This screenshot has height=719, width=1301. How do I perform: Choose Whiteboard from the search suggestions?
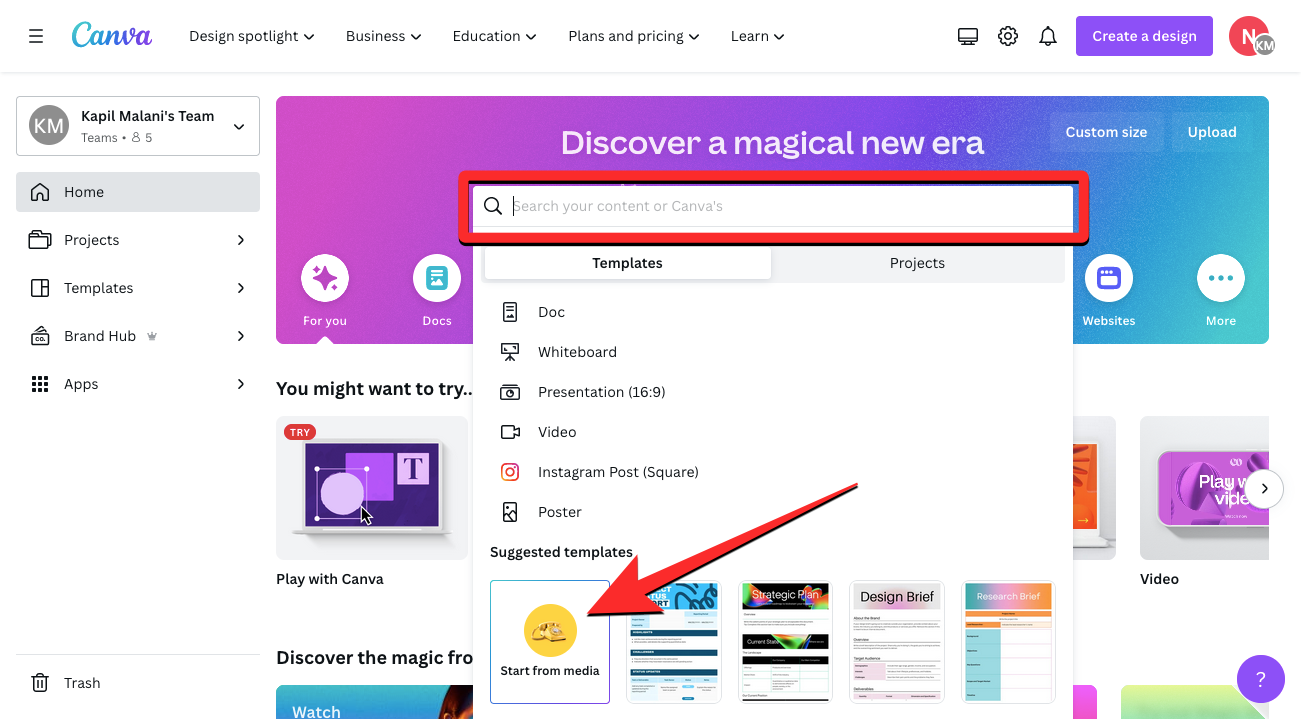coord(577,352)
